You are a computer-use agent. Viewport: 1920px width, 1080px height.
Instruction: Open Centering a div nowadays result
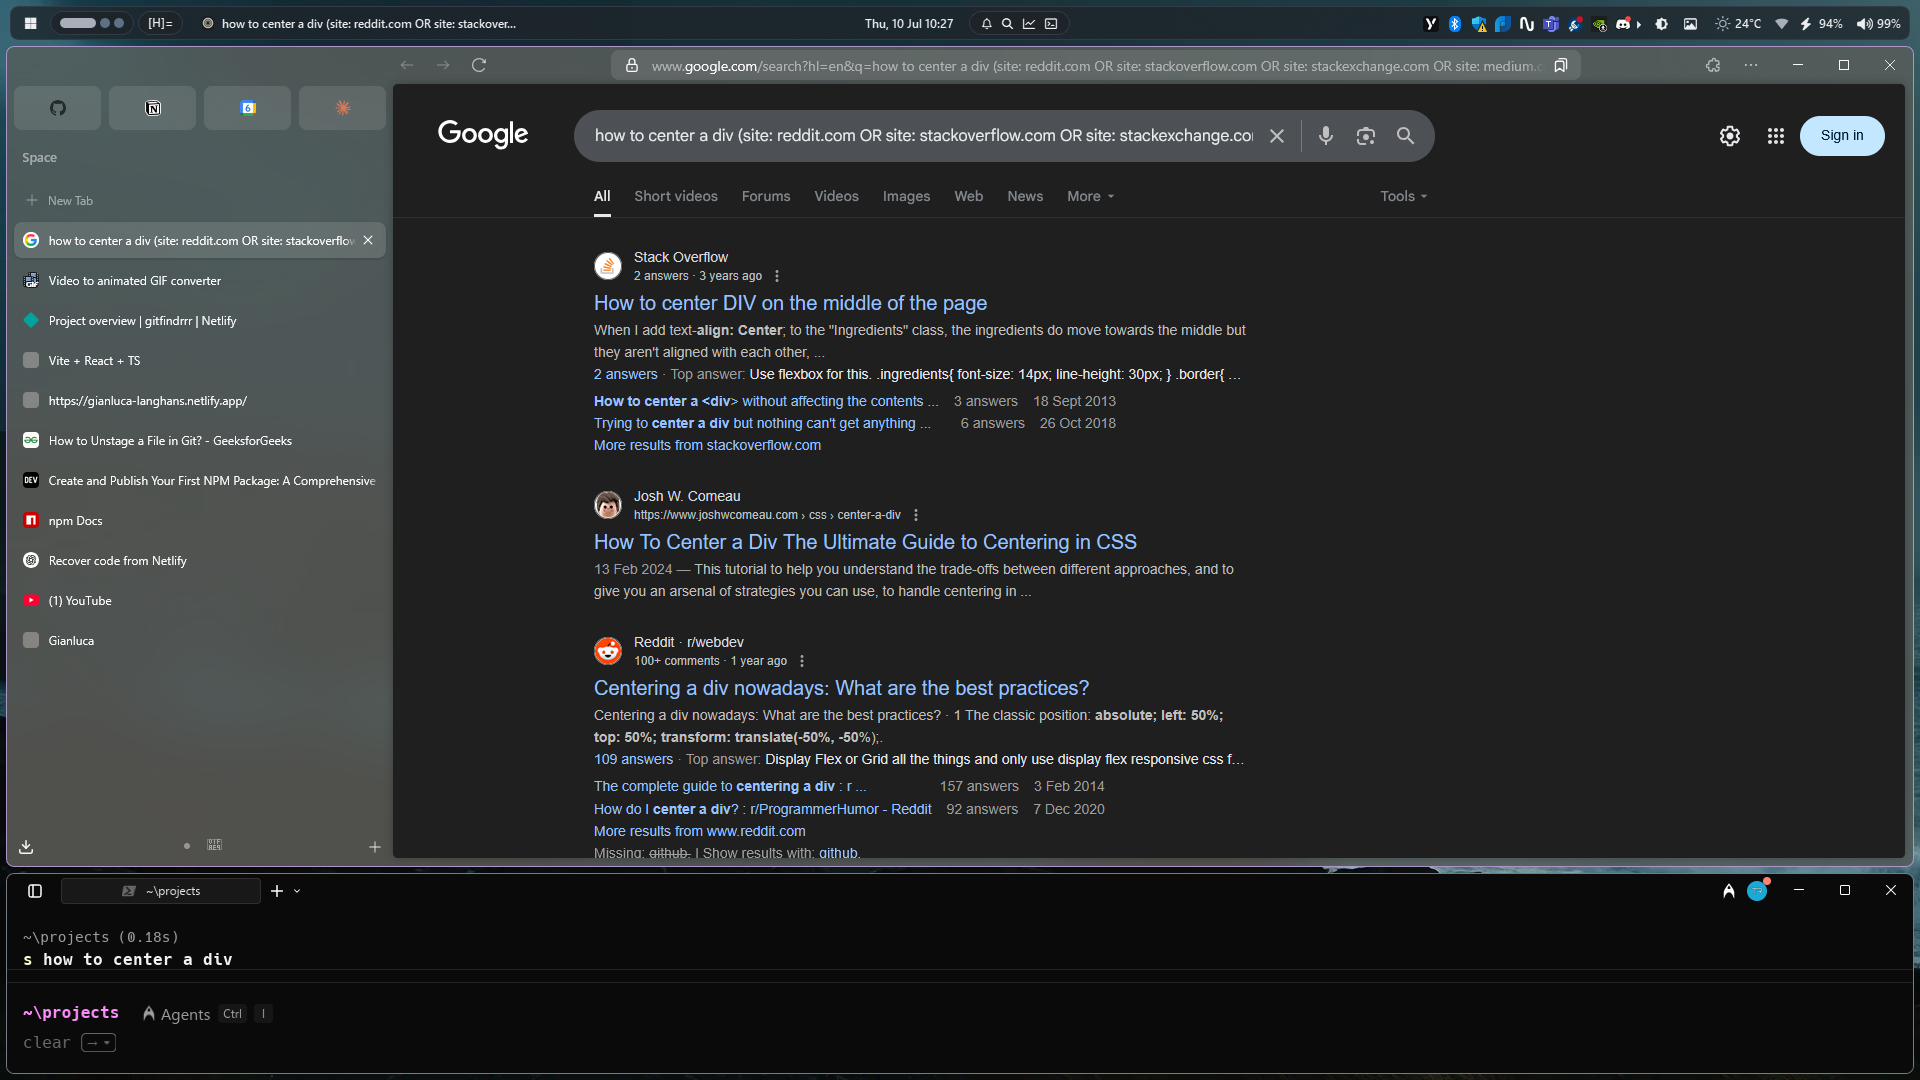[x=841, y=688]
